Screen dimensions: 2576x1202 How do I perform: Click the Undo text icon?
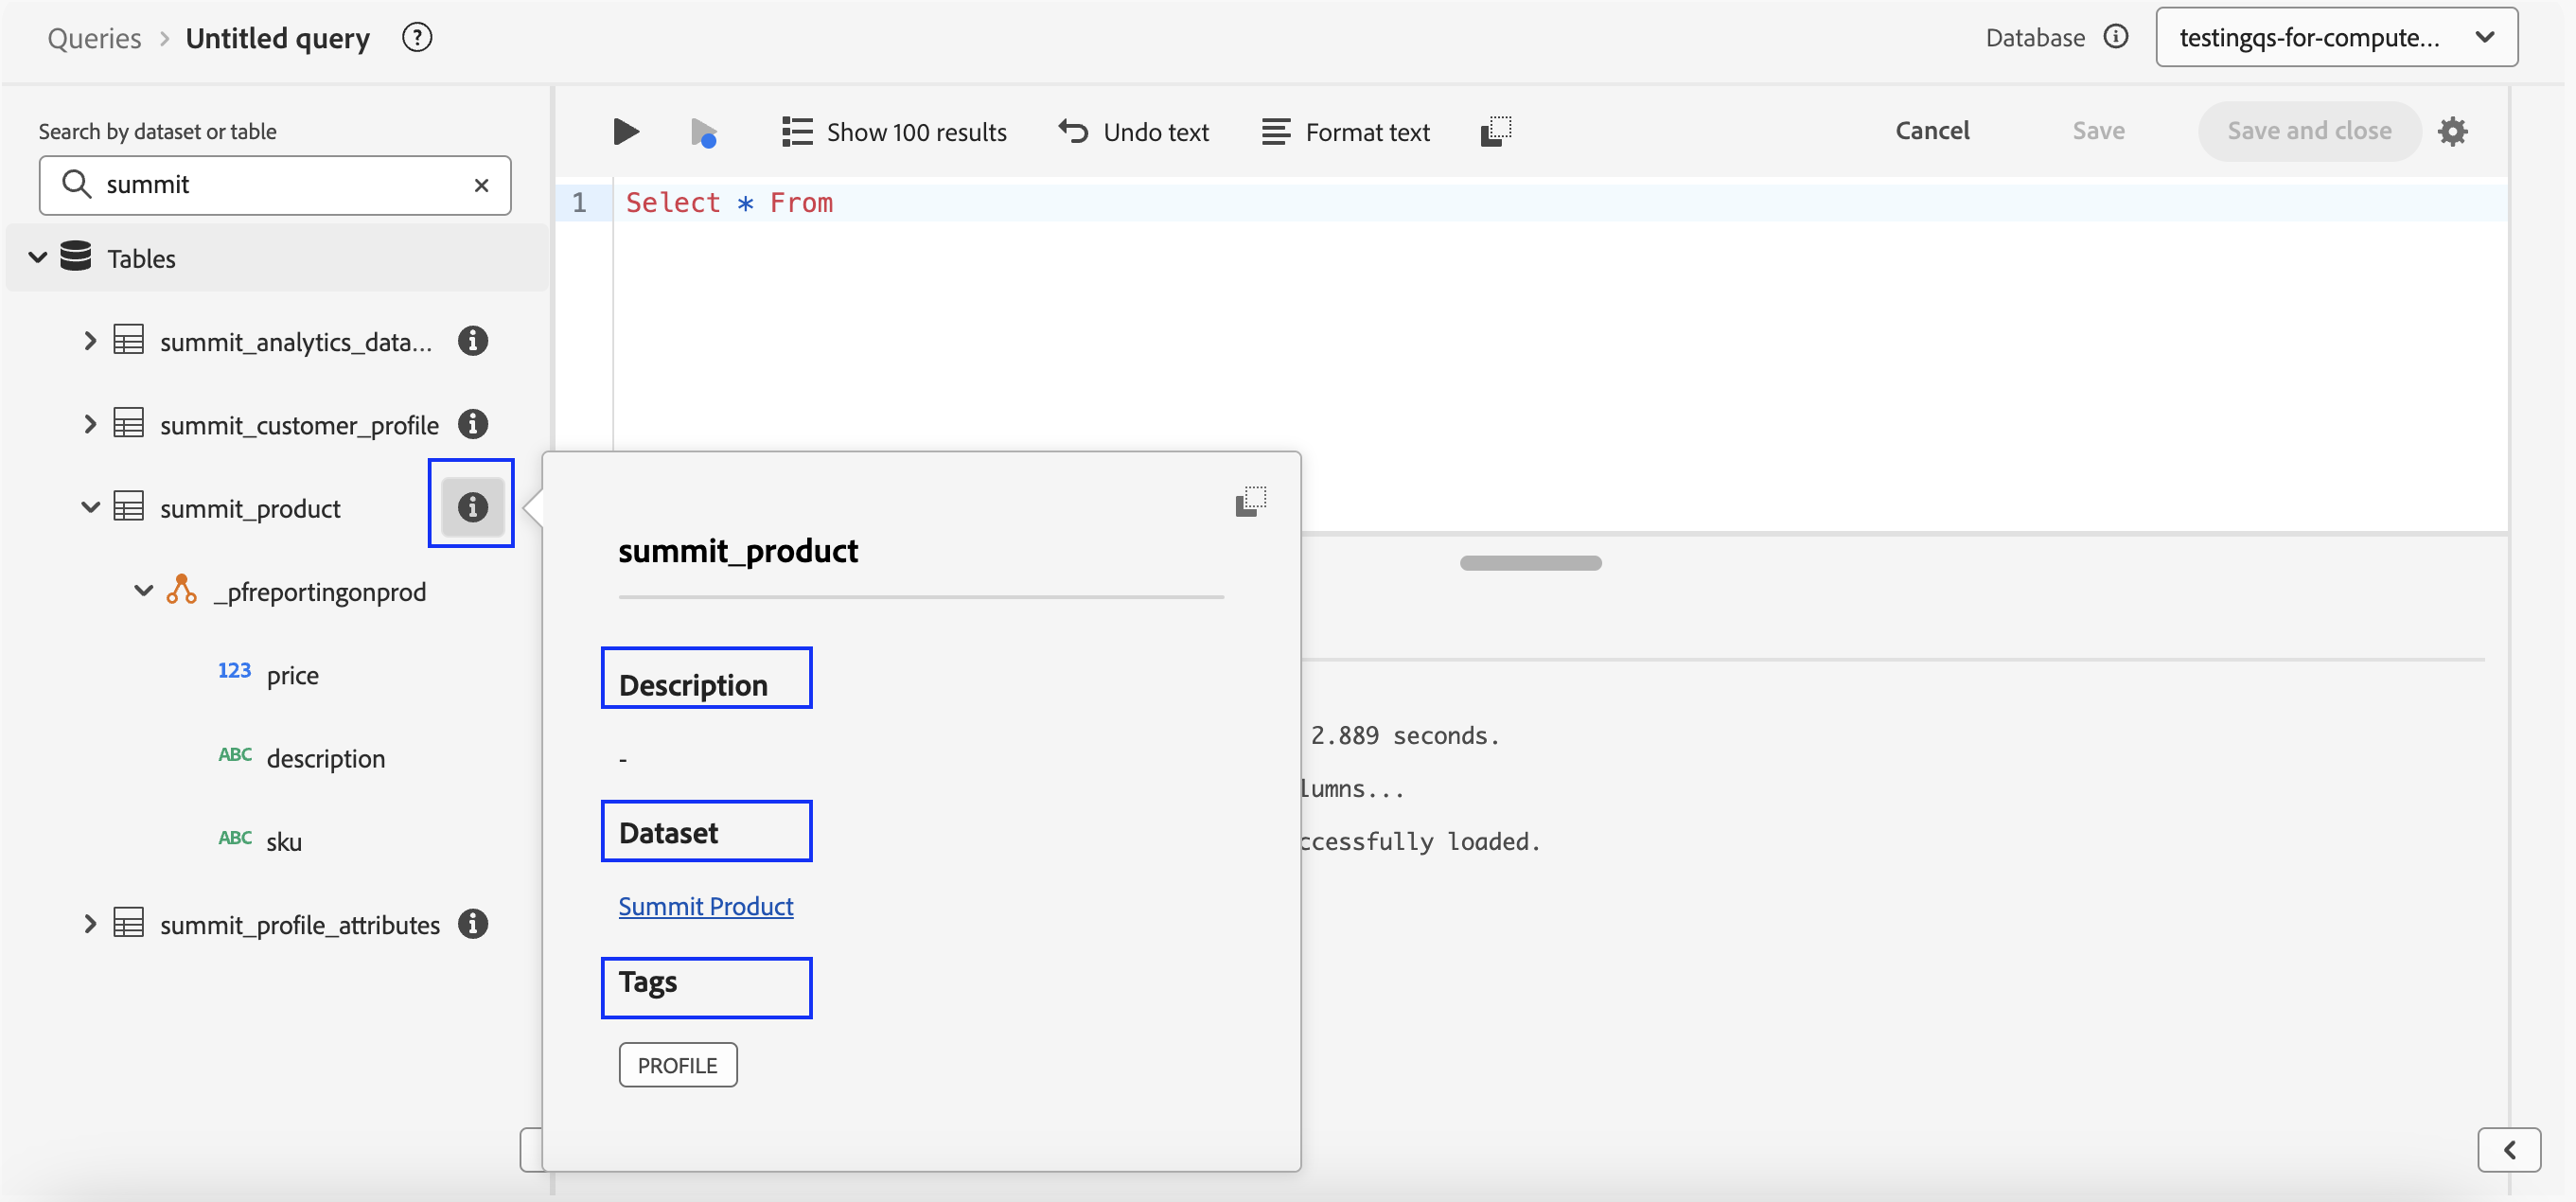[1072, 131]
